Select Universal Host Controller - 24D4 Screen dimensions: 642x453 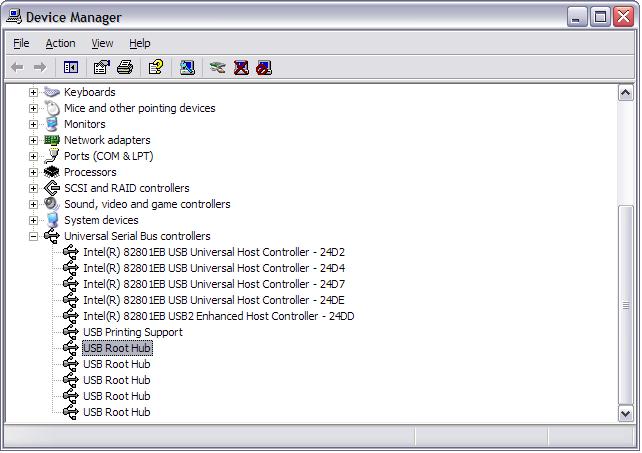tap(214, 268)
